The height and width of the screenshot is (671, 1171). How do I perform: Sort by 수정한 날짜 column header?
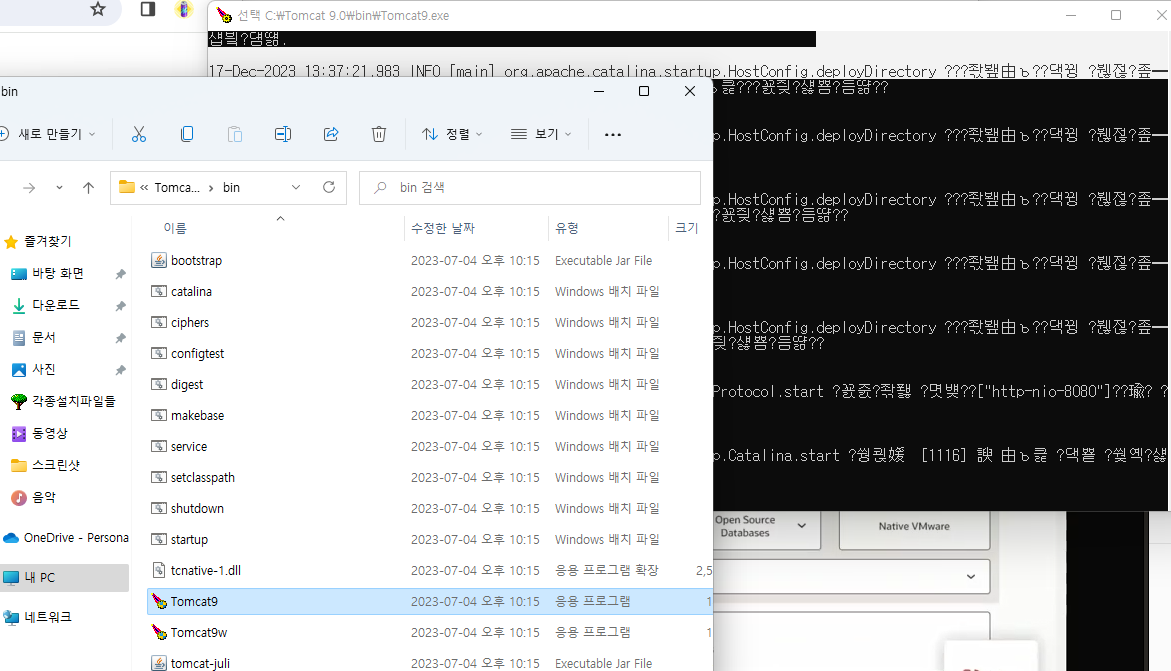pos(443,228)
